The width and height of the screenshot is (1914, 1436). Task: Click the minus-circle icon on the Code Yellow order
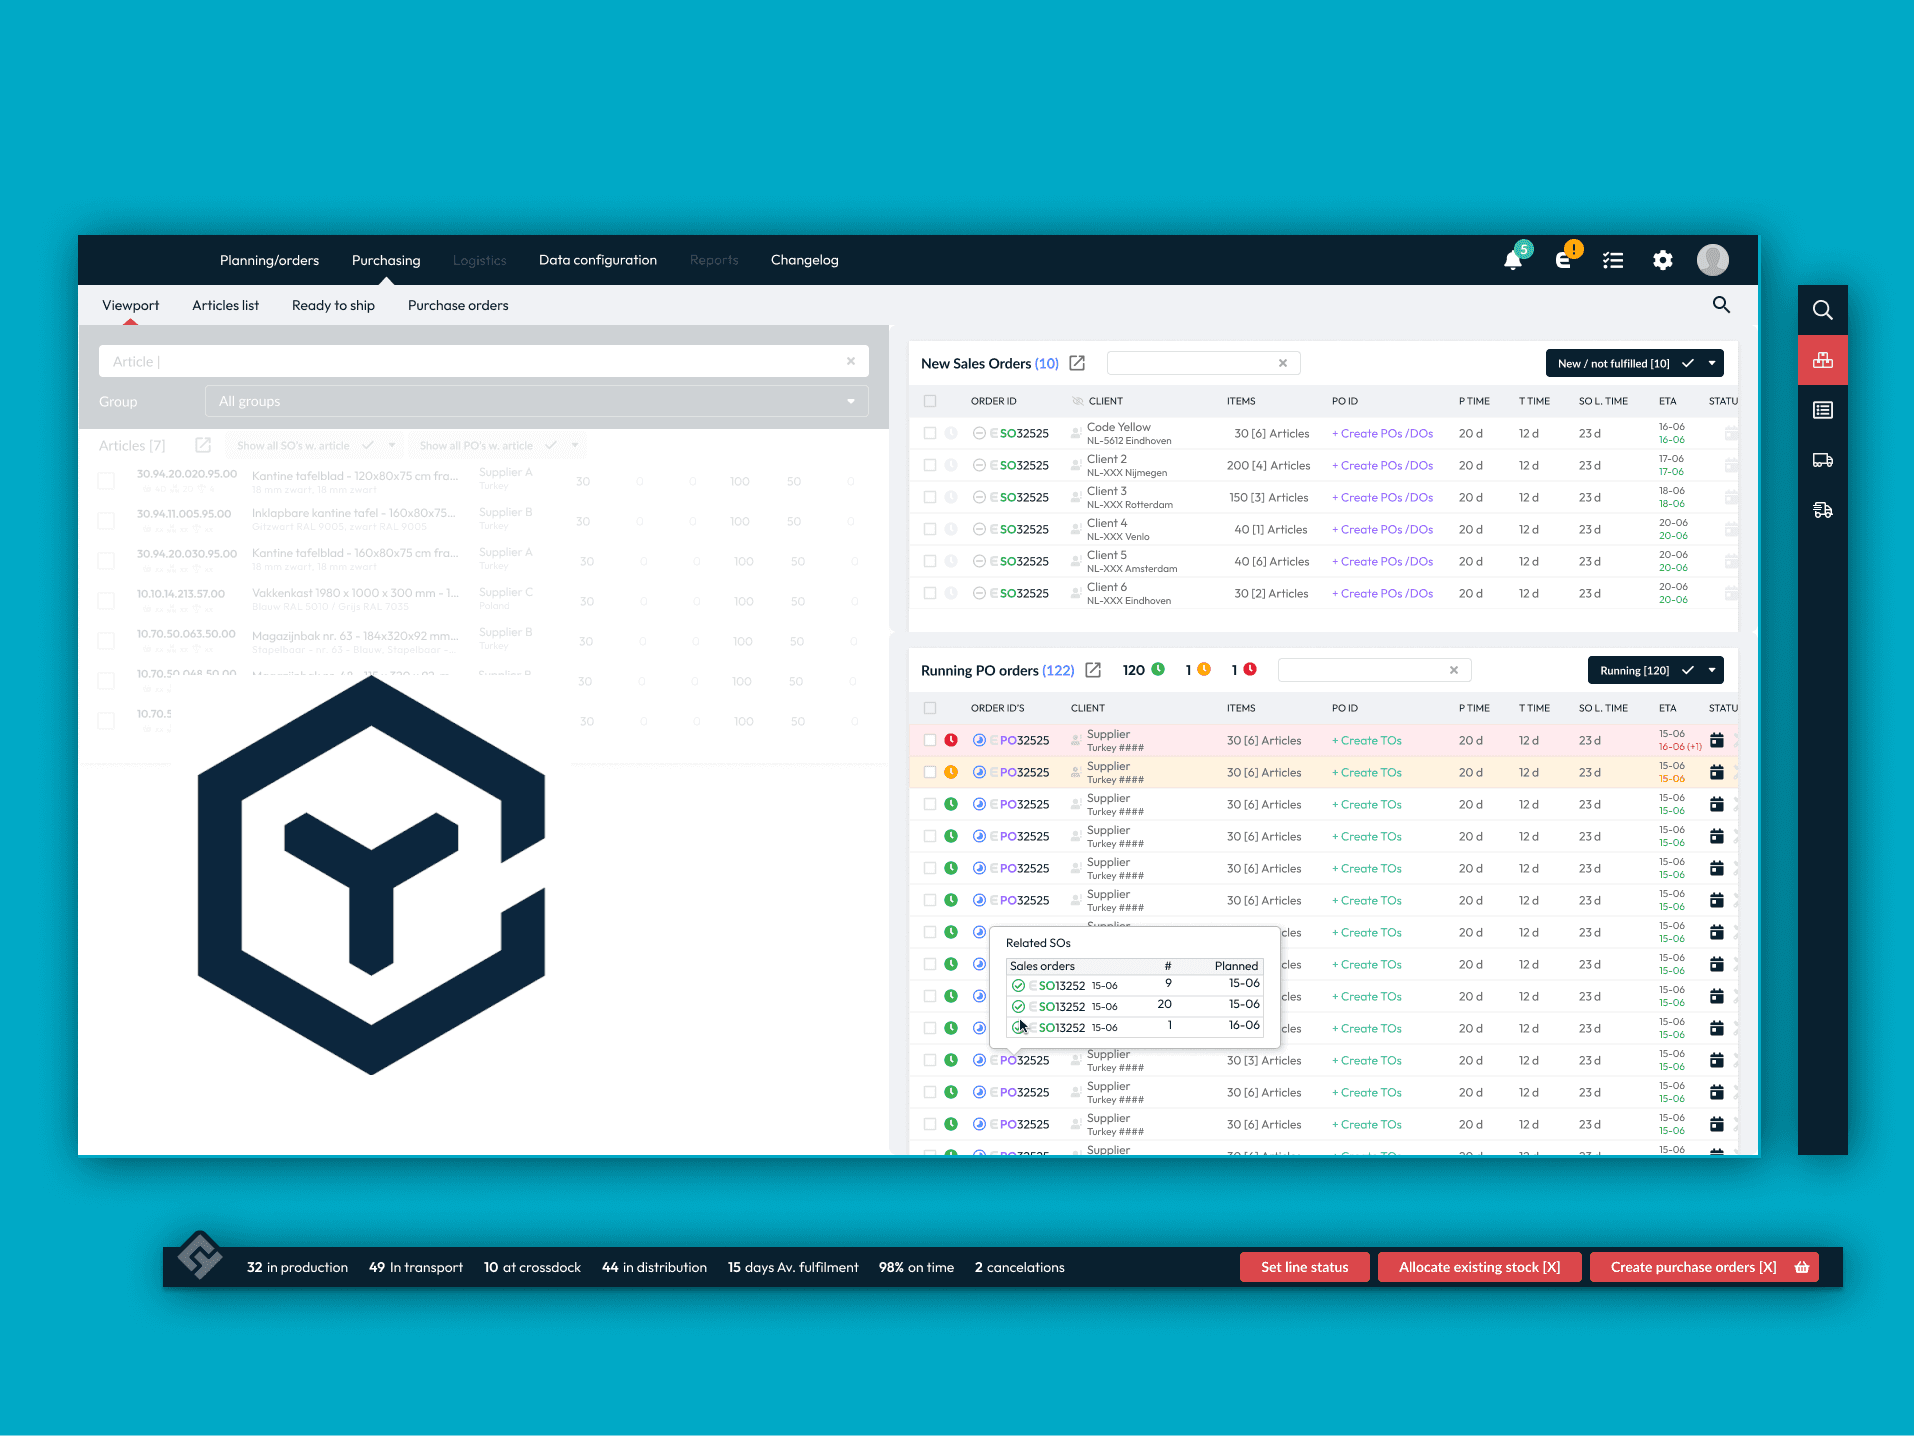coord(979,433)
